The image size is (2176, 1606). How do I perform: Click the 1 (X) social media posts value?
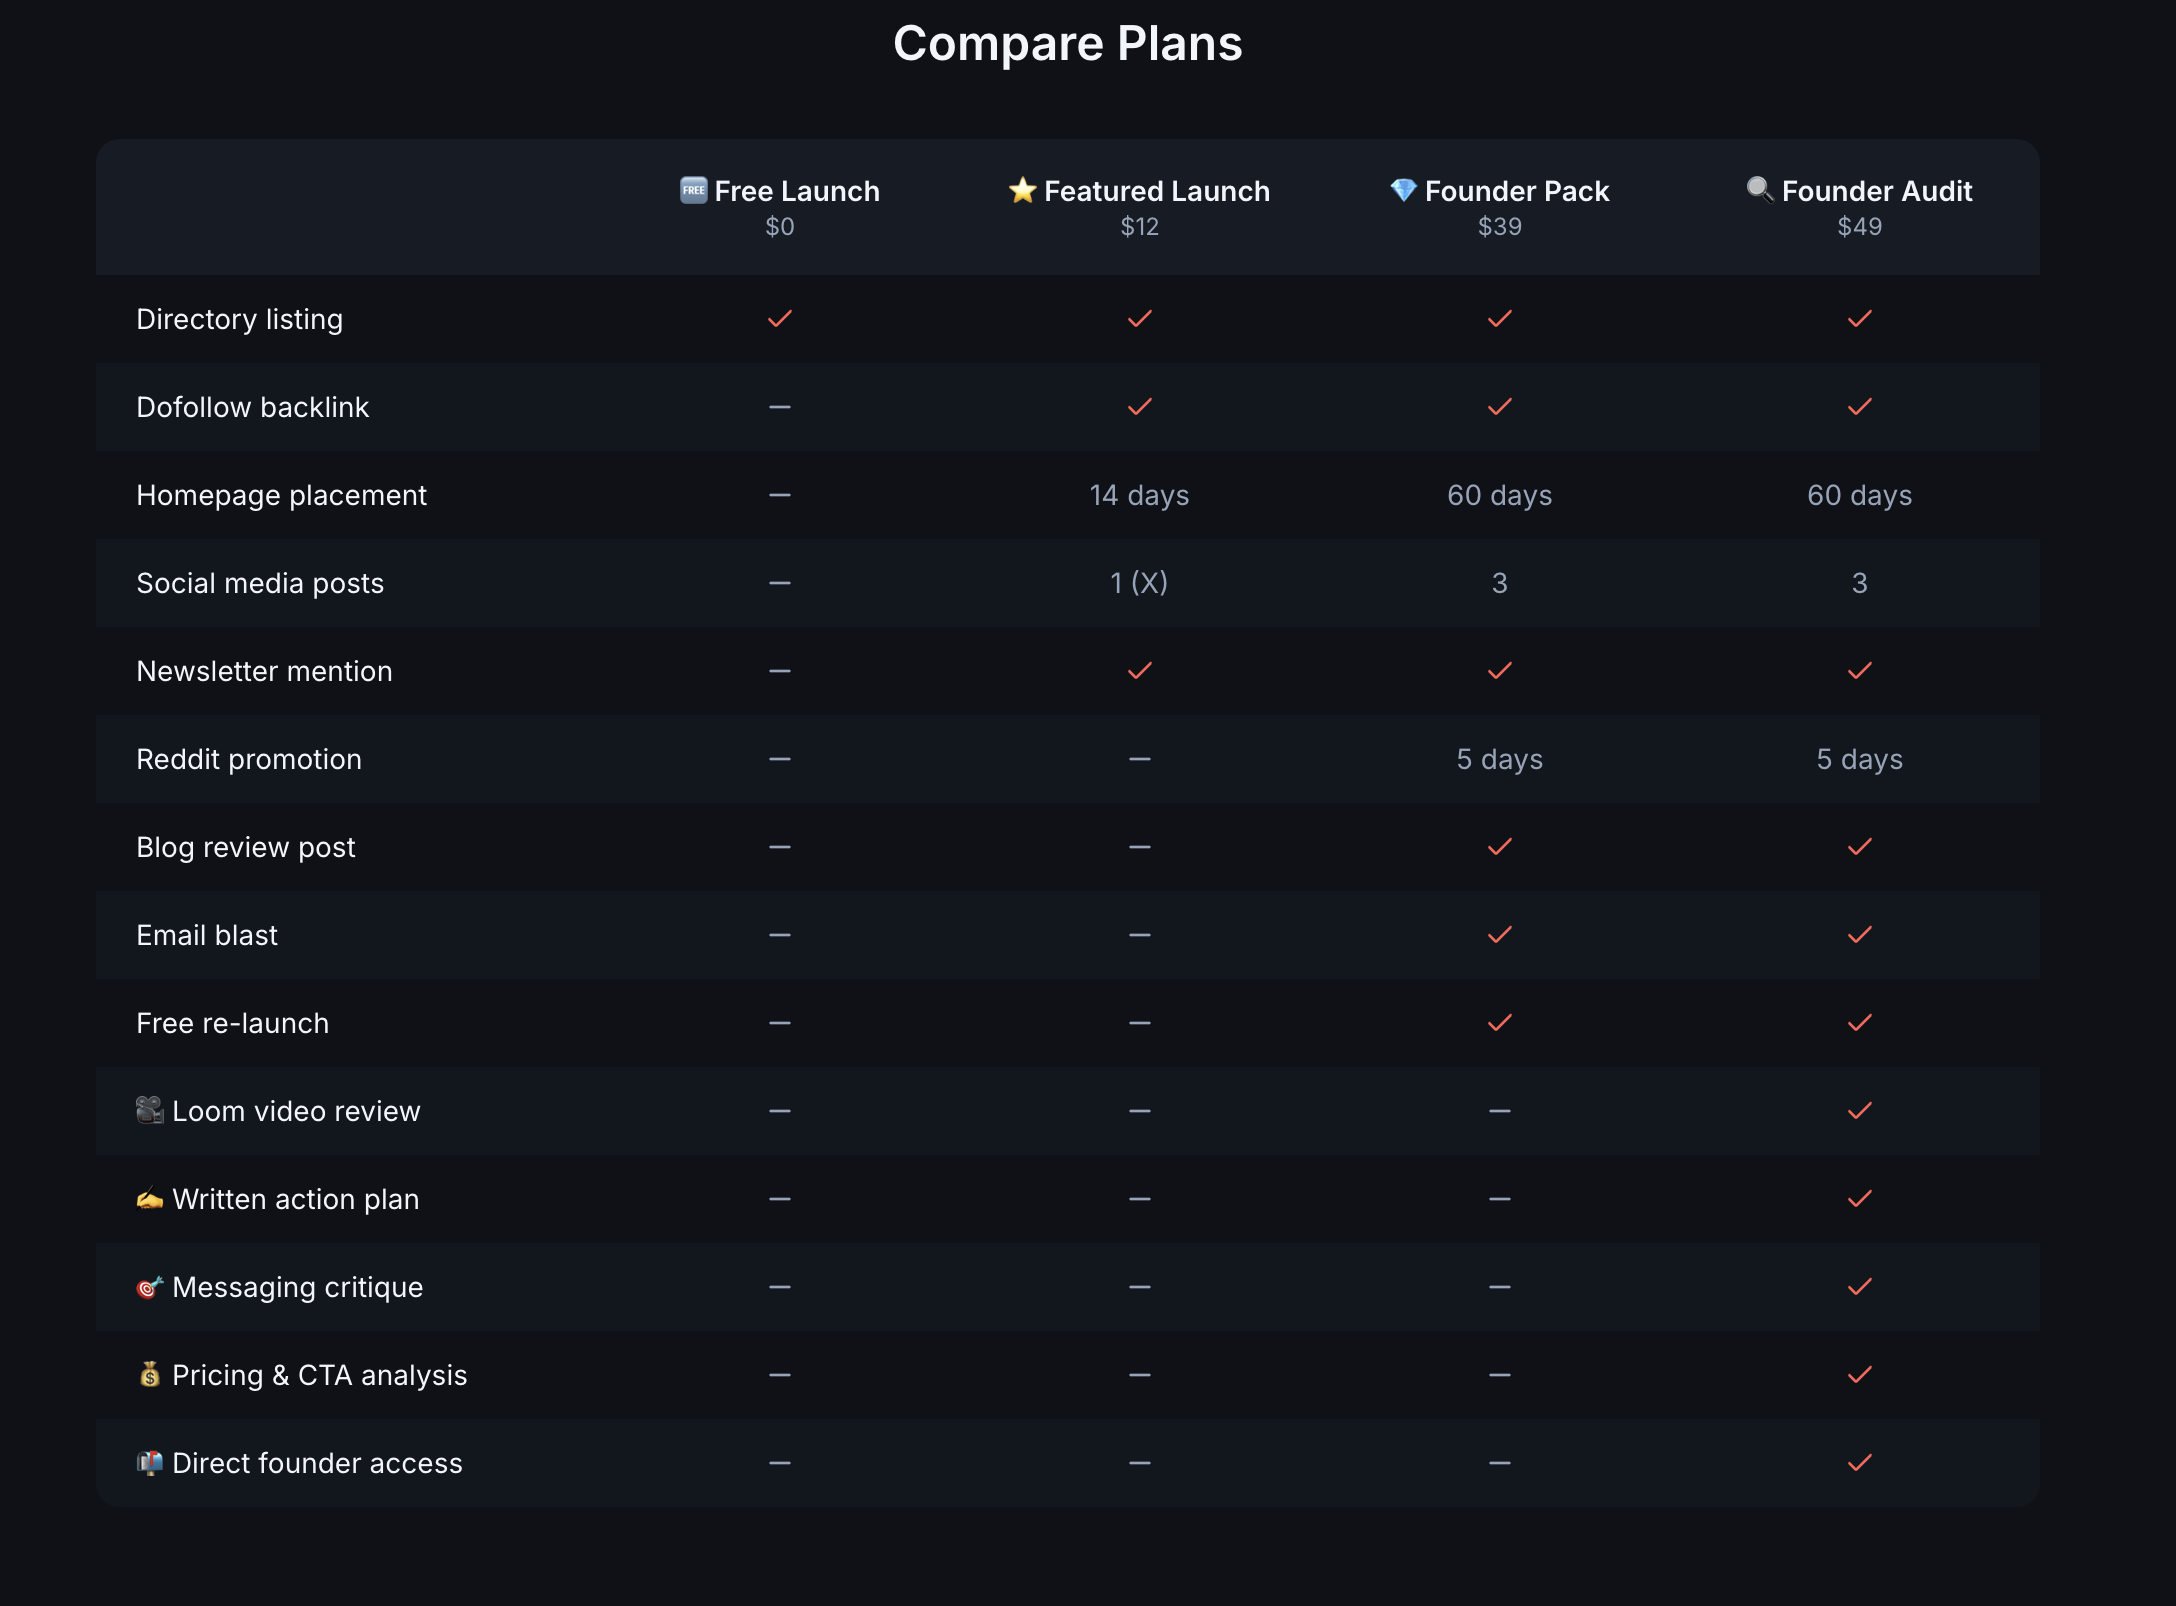tap(1140, 583)
